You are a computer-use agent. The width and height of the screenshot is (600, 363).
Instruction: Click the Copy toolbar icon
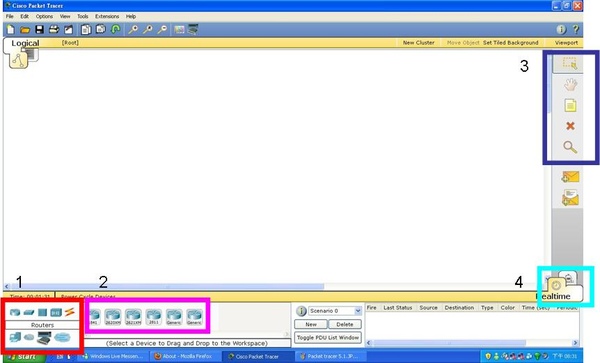[x=86, y=29]
